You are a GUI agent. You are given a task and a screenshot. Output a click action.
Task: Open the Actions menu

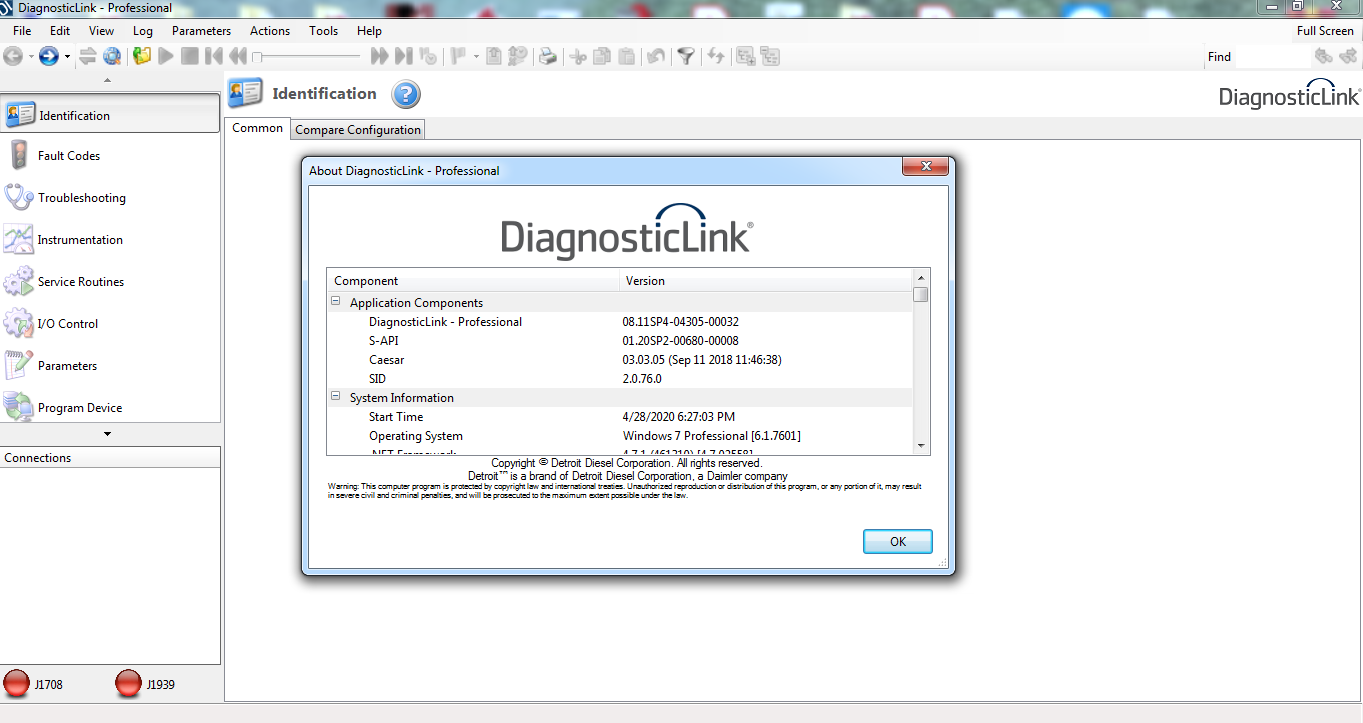[x=270, y=31]
